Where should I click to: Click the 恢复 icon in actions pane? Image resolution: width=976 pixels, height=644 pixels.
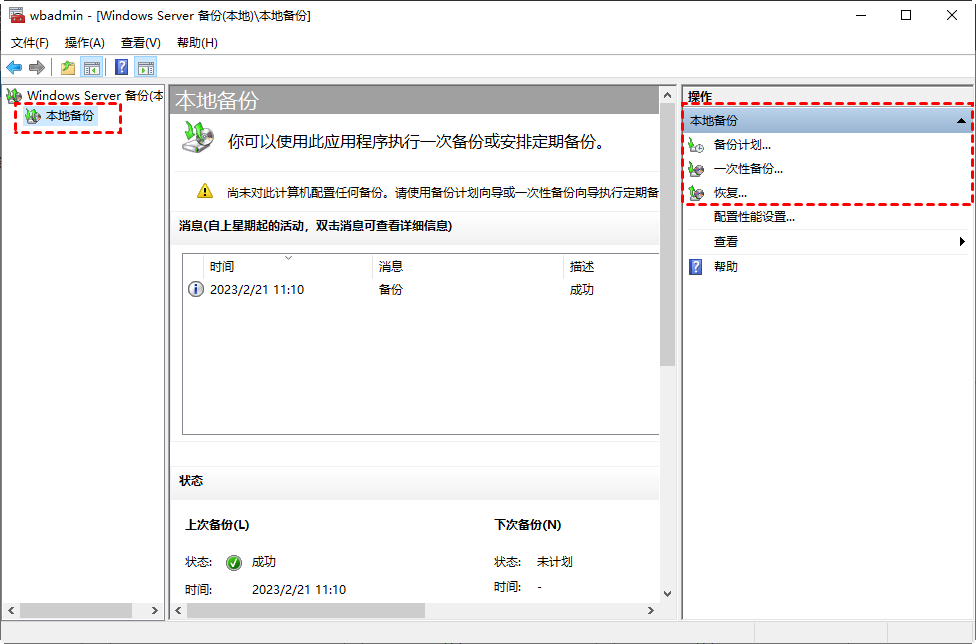pos(696,194)
